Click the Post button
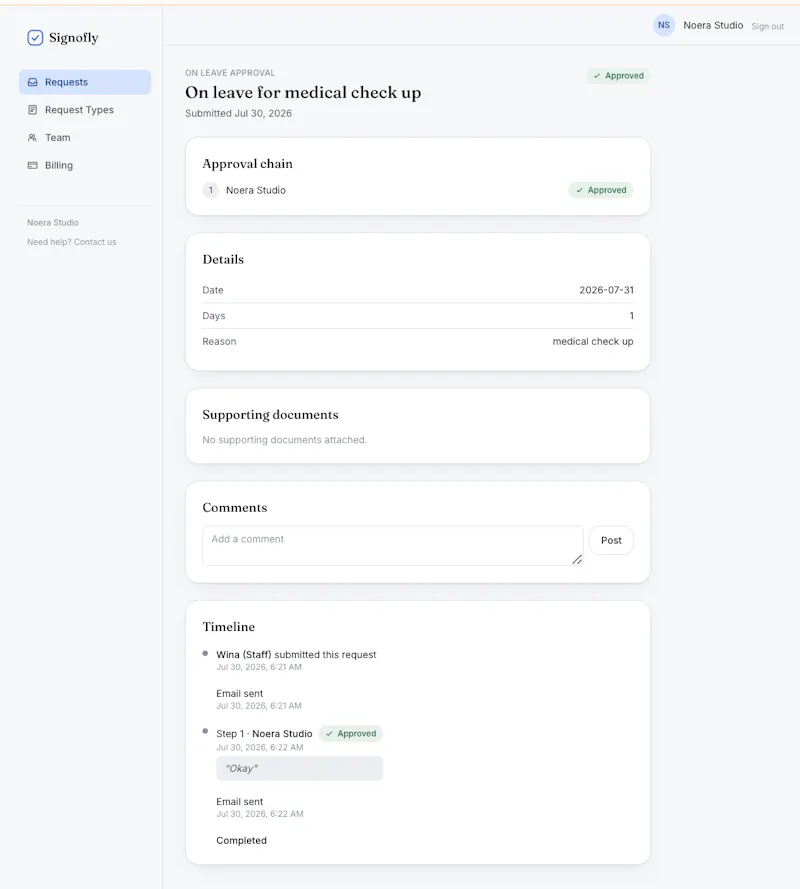The height and width of the screenshot is (889, 800). tap(611, 540)
